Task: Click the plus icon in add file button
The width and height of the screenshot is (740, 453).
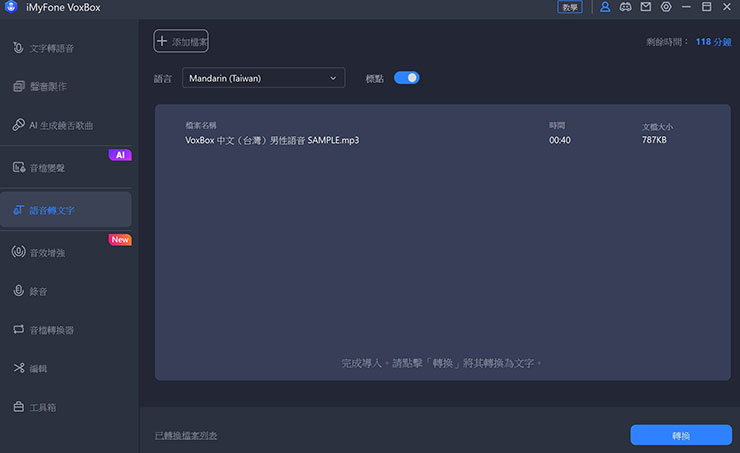Action: pos(162,41)
